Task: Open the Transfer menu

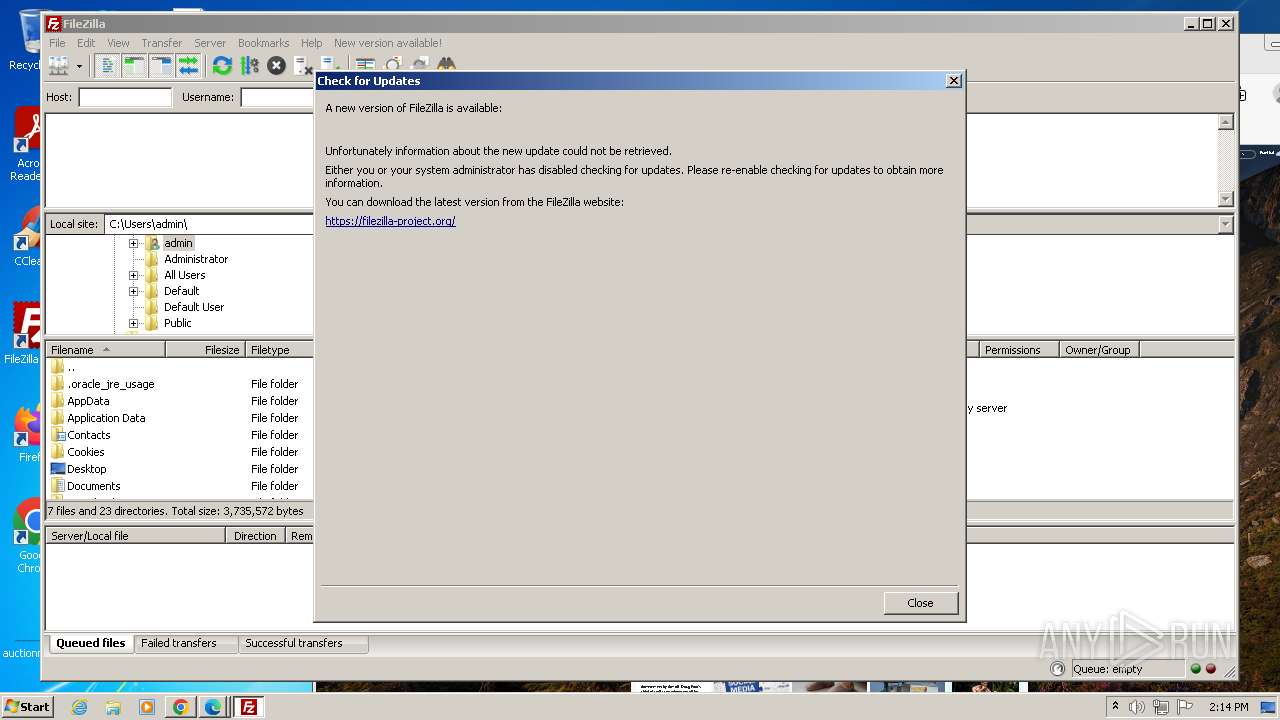Action: (x=161, y=43)
